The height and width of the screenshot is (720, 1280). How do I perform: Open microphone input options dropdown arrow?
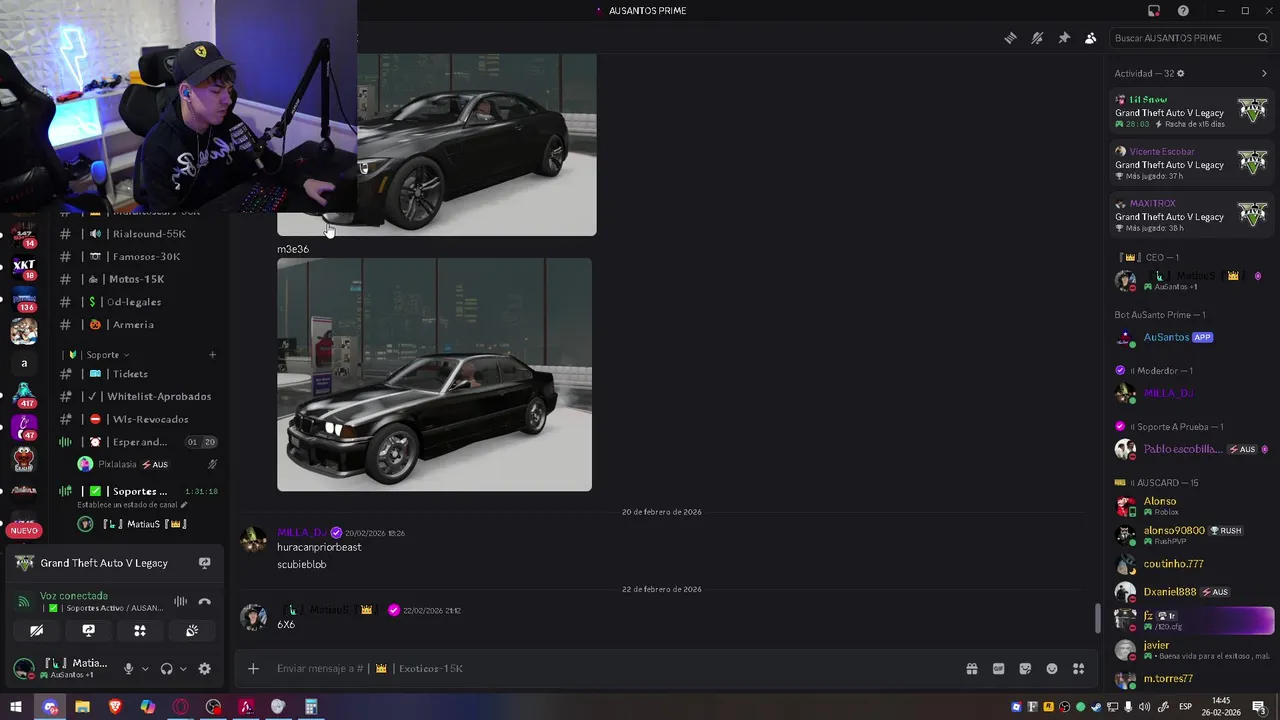[145, 668]
